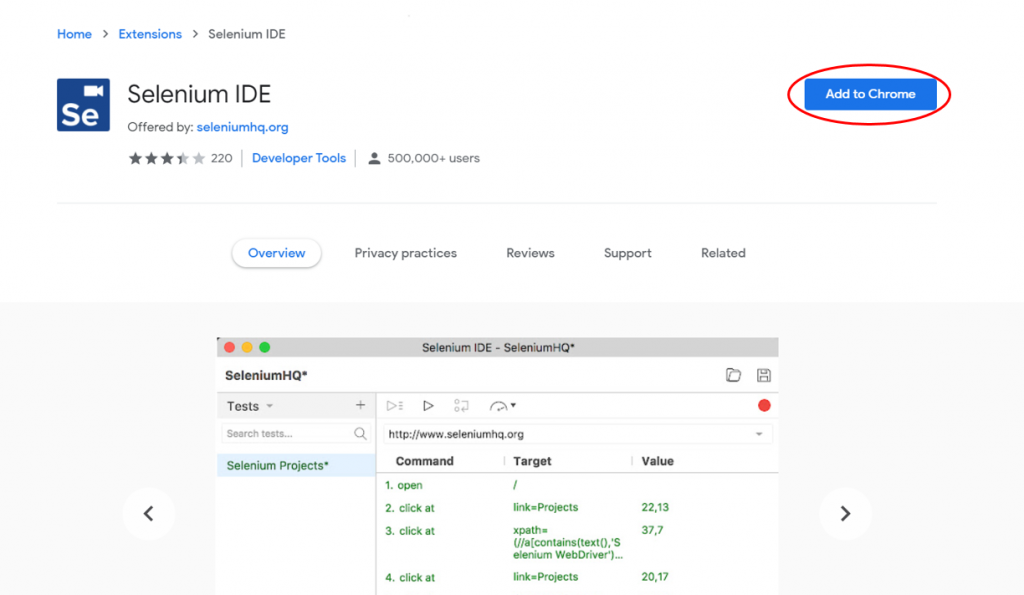The width and height of the screenshot is (1024, 595).
Task: Open the Home breadcrumb link
Action: pos(74,34)
